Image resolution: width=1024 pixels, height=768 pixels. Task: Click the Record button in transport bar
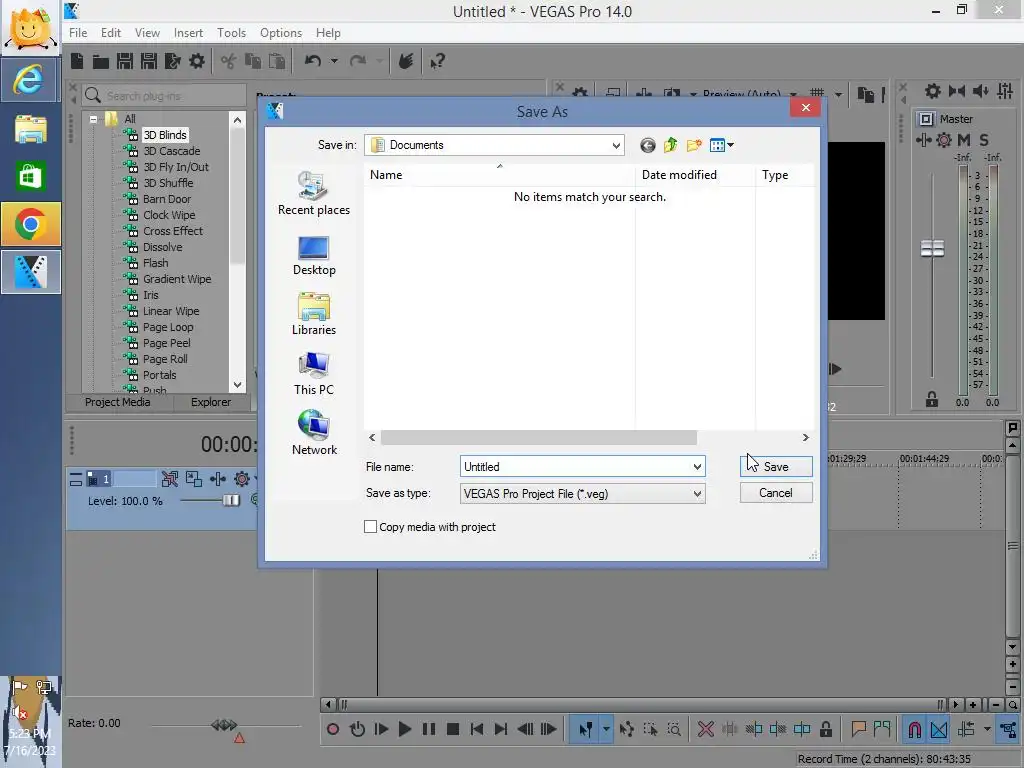pyautogui.click(x=333, y=729)
